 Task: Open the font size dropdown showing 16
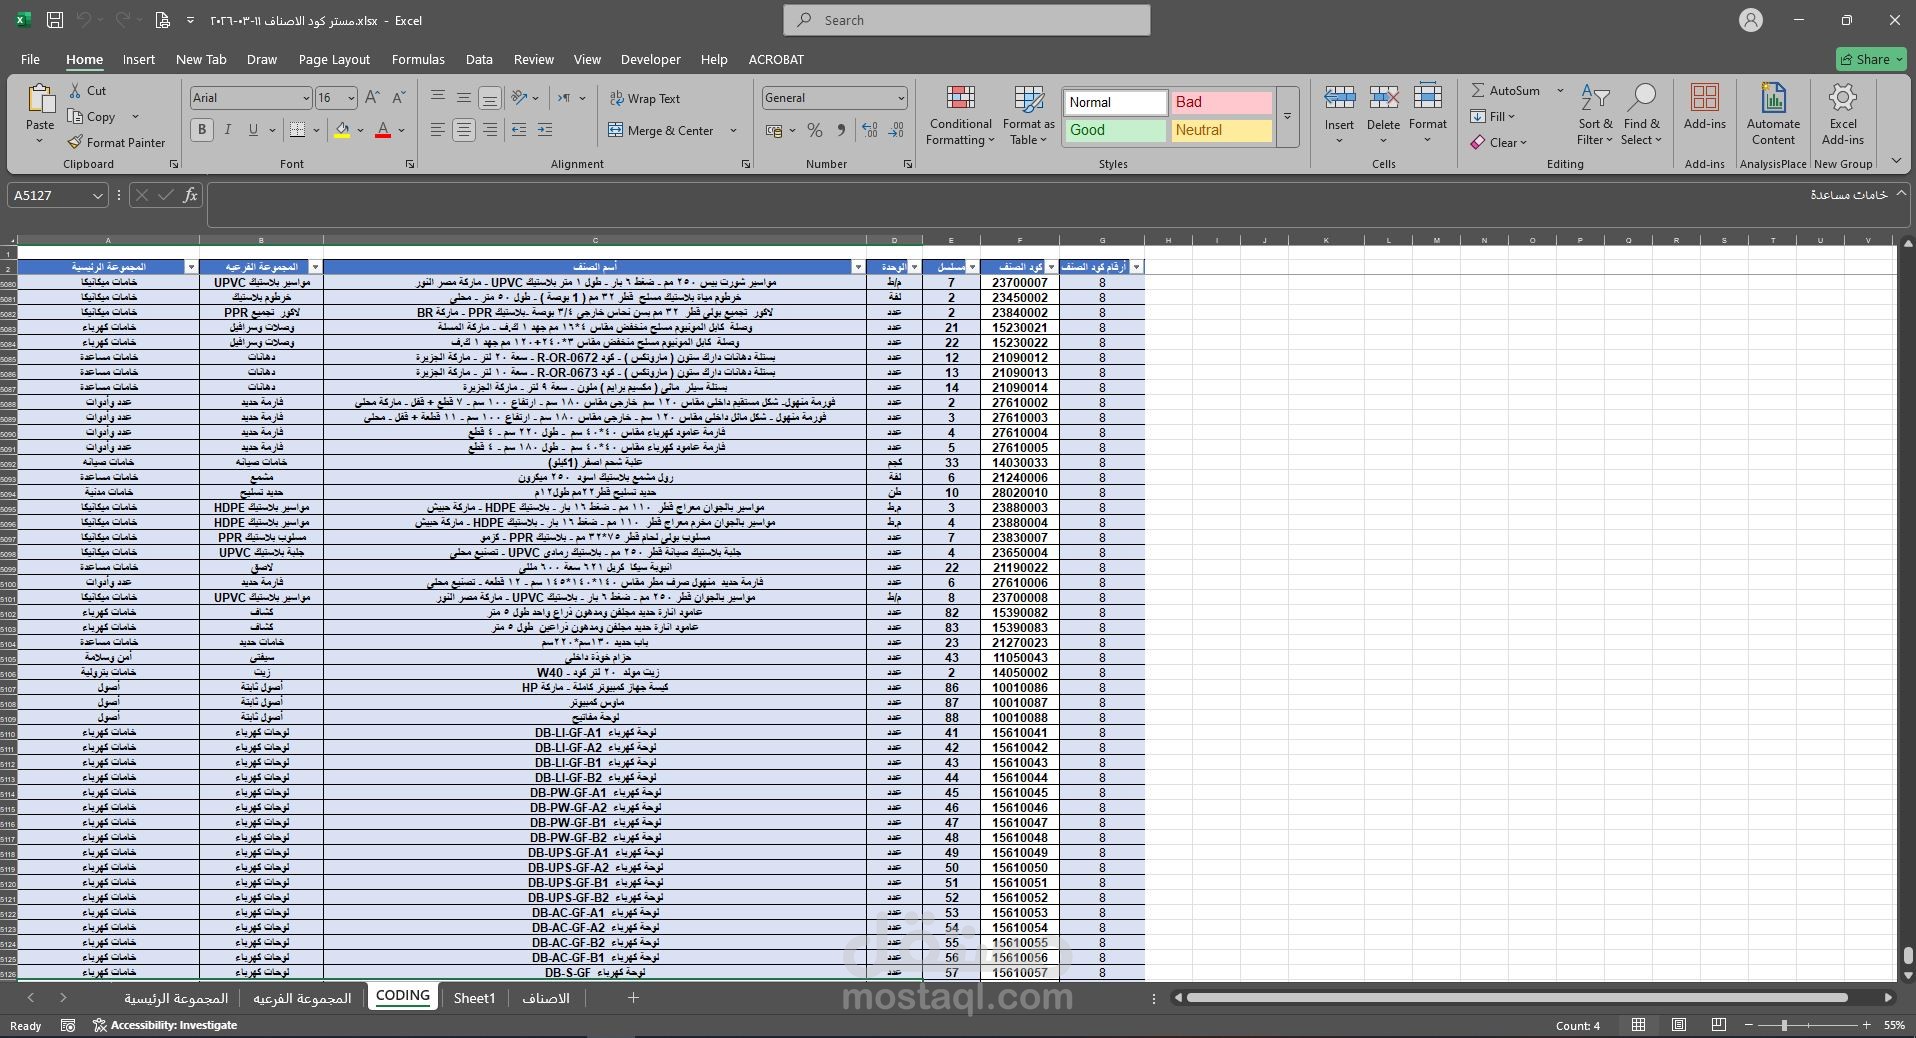tap(351, 98)
